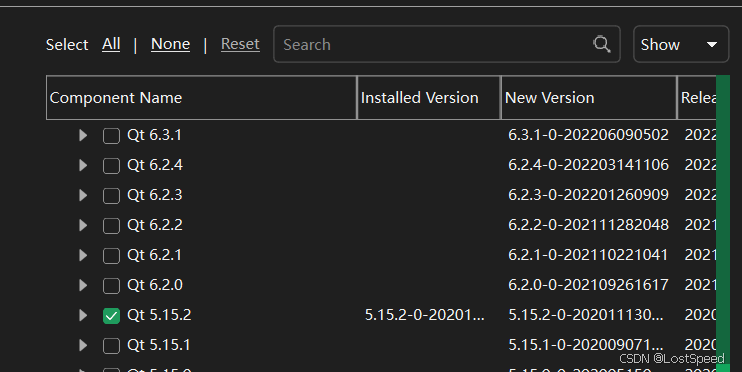Check the Qt 6.2.3 checkbox
742x372 pixels.
click(111, 195)
